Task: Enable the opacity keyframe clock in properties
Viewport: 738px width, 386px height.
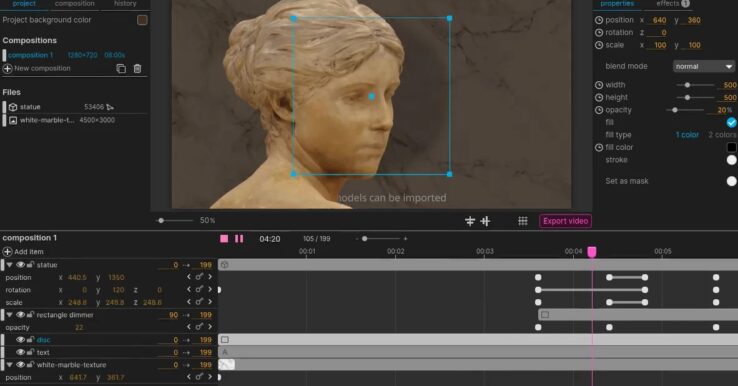Action: [599, 110]
